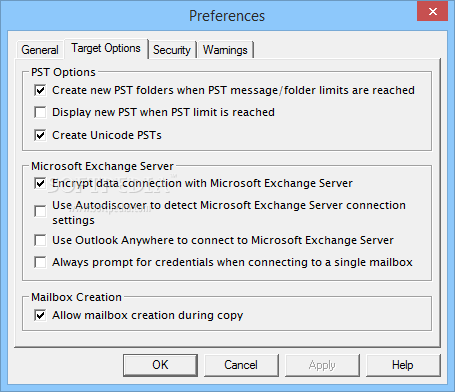Check Use Outlook Anywhere to connect option

point(40,240)
